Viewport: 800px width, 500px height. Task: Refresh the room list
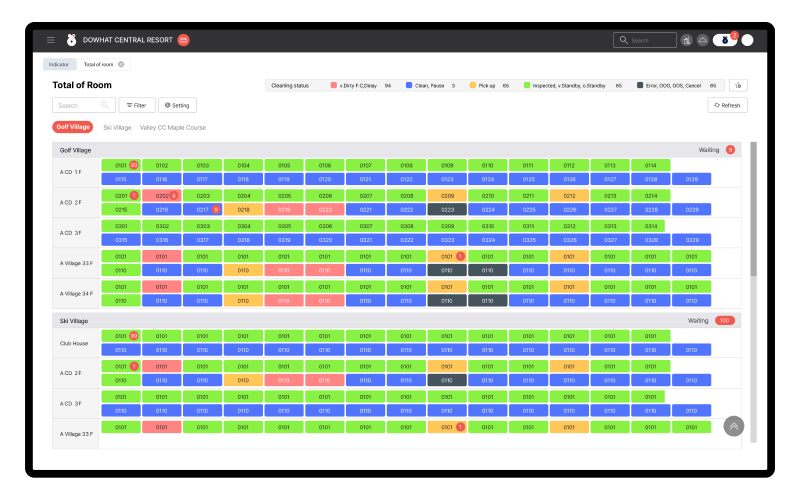pos(727,105)
